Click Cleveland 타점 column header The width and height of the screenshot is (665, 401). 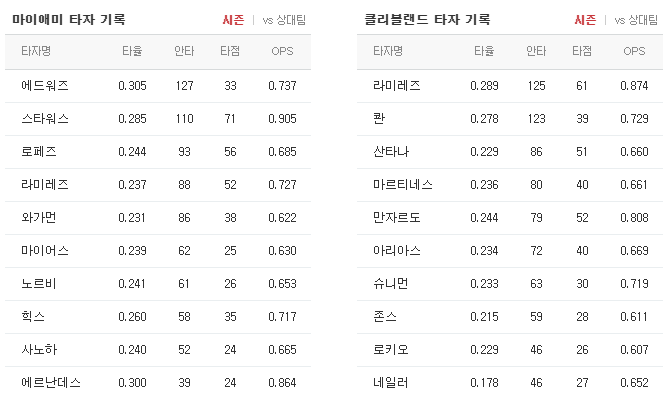[582, 51]
